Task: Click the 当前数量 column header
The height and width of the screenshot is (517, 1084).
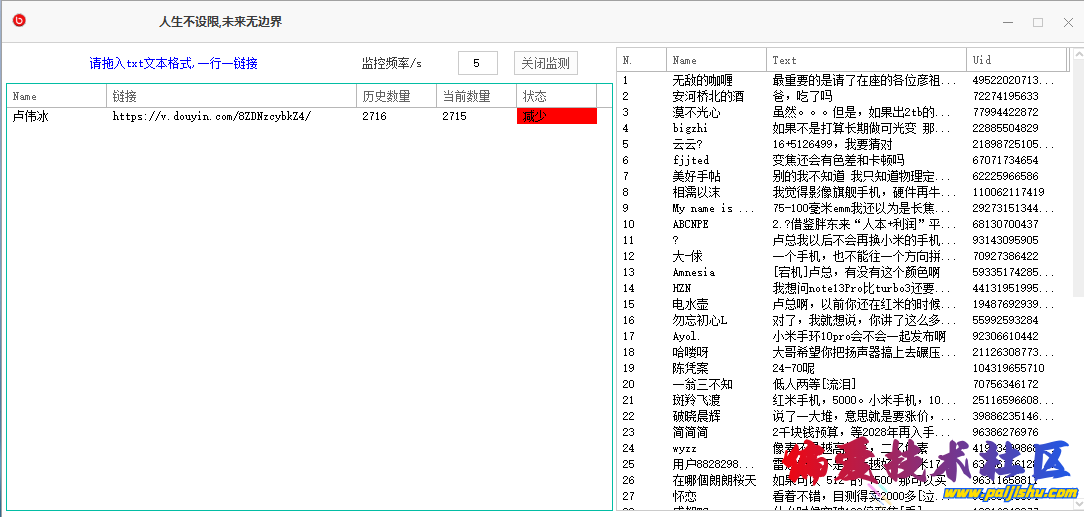Action: coord(476,96)
